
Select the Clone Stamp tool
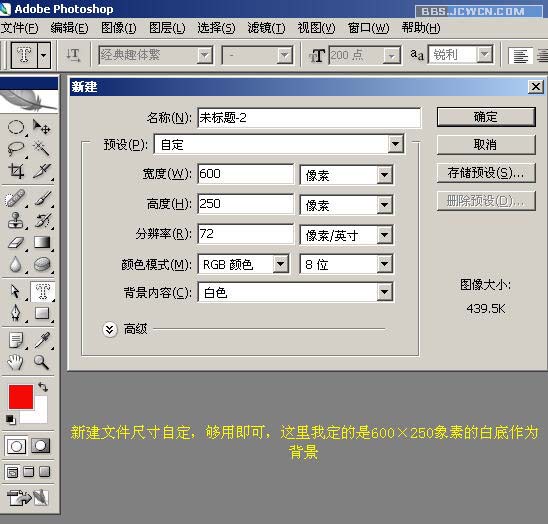pos(16,220)
